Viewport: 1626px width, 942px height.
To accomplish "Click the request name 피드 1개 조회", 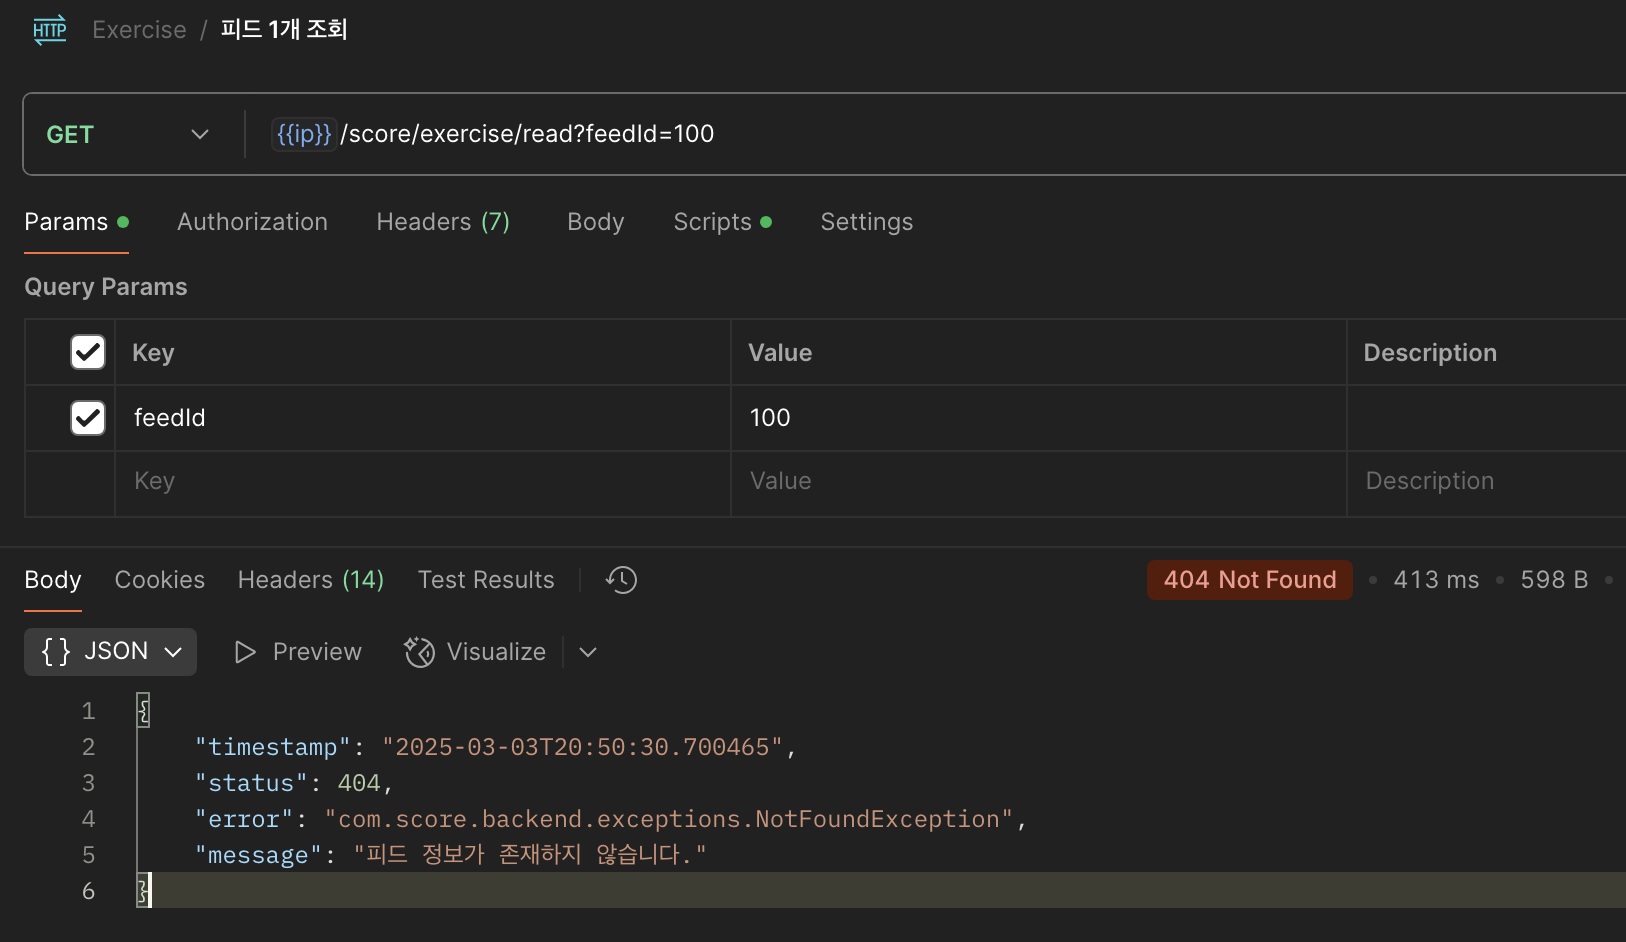I will 284,30.
